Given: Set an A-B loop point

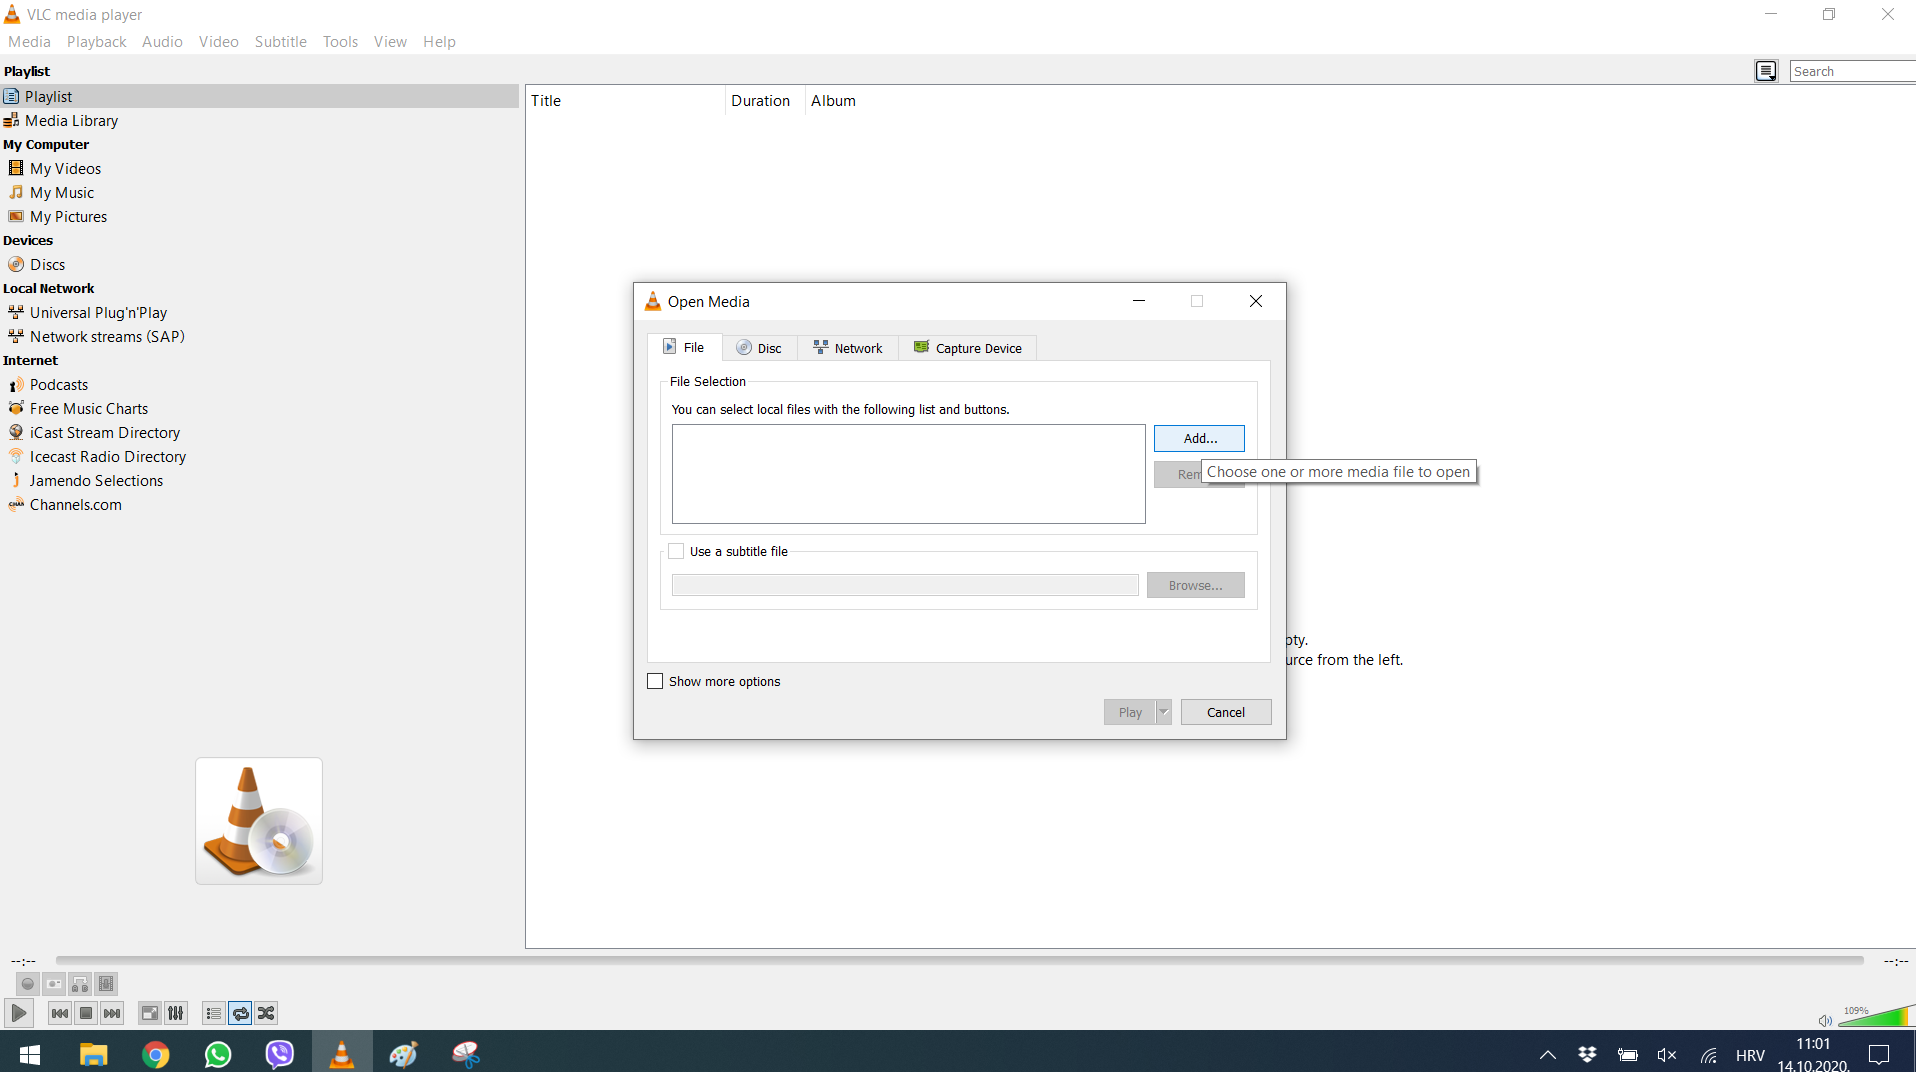Looking at the screenshot, I should [80, 984].
